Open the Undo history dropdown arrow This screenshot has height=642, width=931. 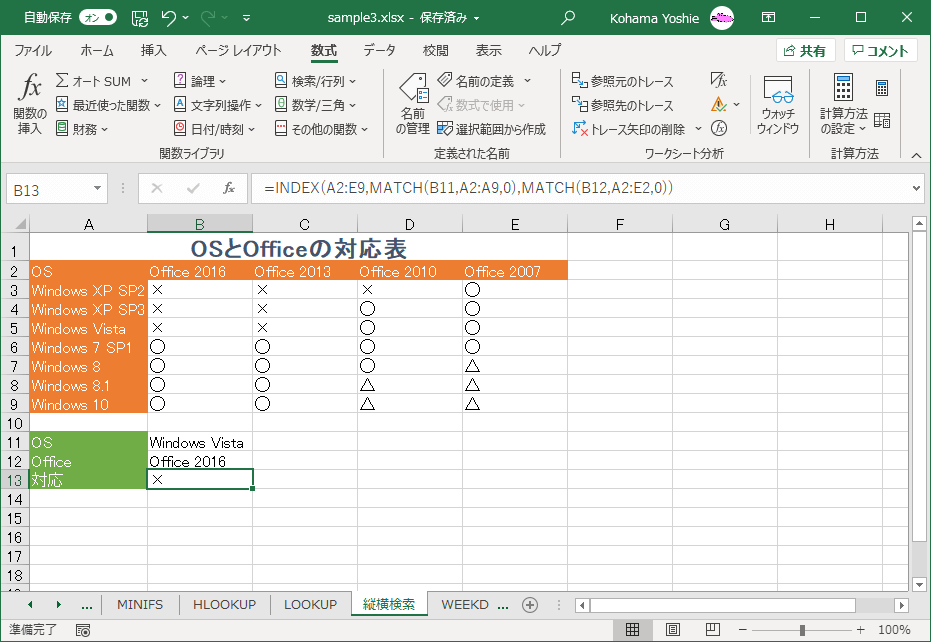(185, 18)
